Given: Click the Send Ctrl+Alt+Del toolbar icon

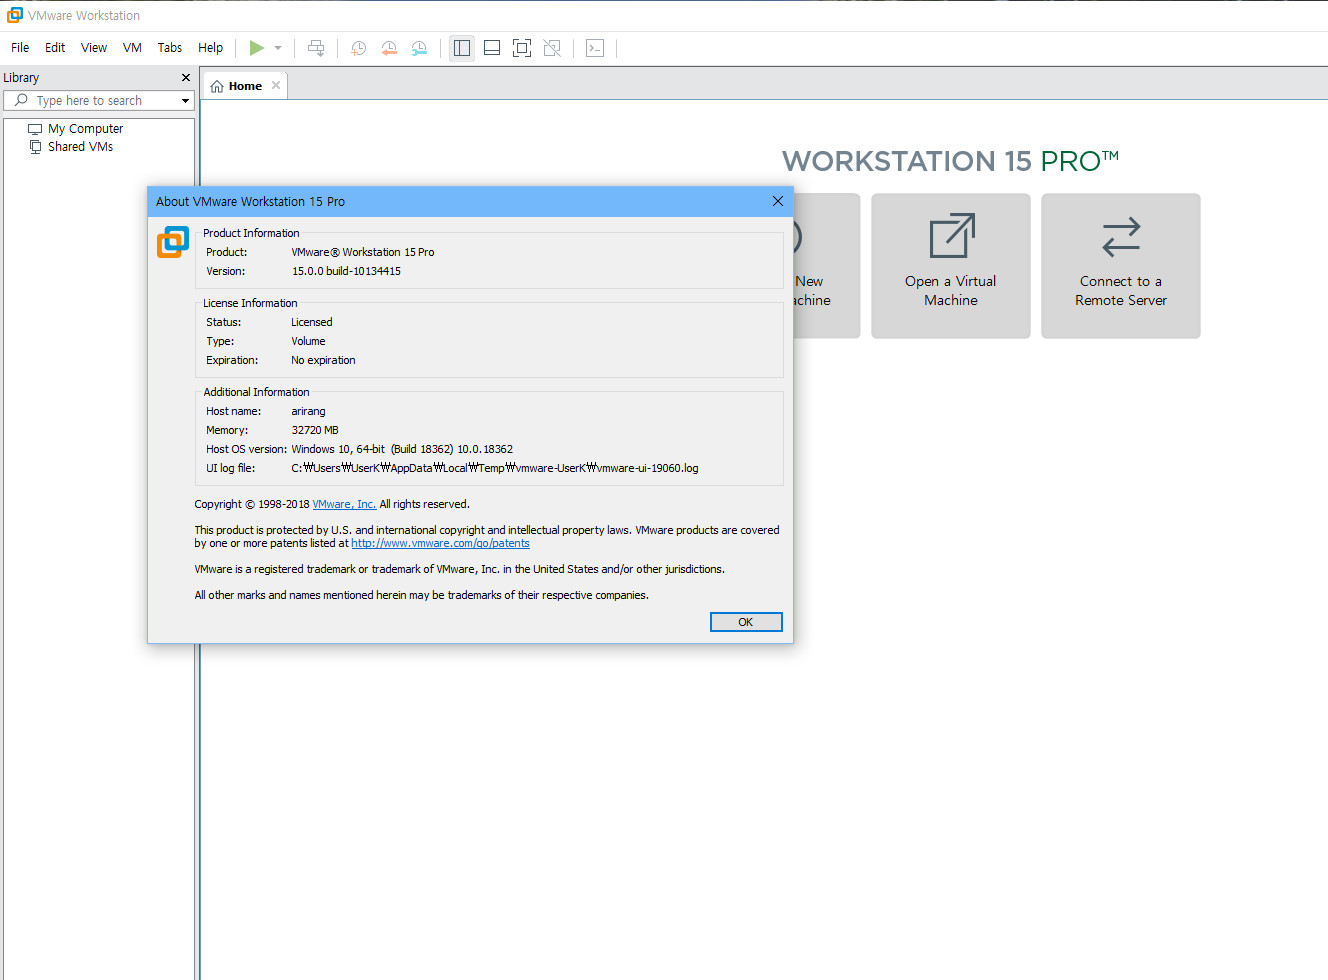Looking at the screenshot, I should [x=316, y=48].
